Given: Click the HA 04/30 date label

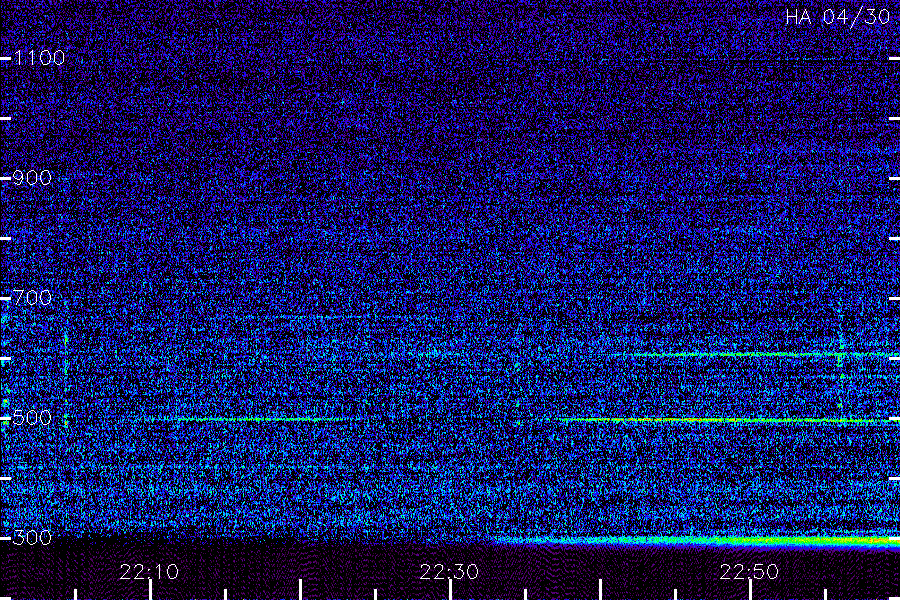Looking at the screenshot, I should coord(837,17).
